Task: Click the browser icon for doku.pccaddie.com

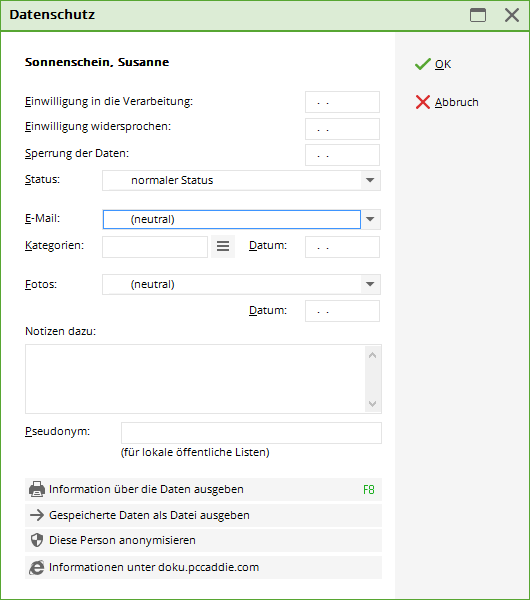Action: [37, 567]
